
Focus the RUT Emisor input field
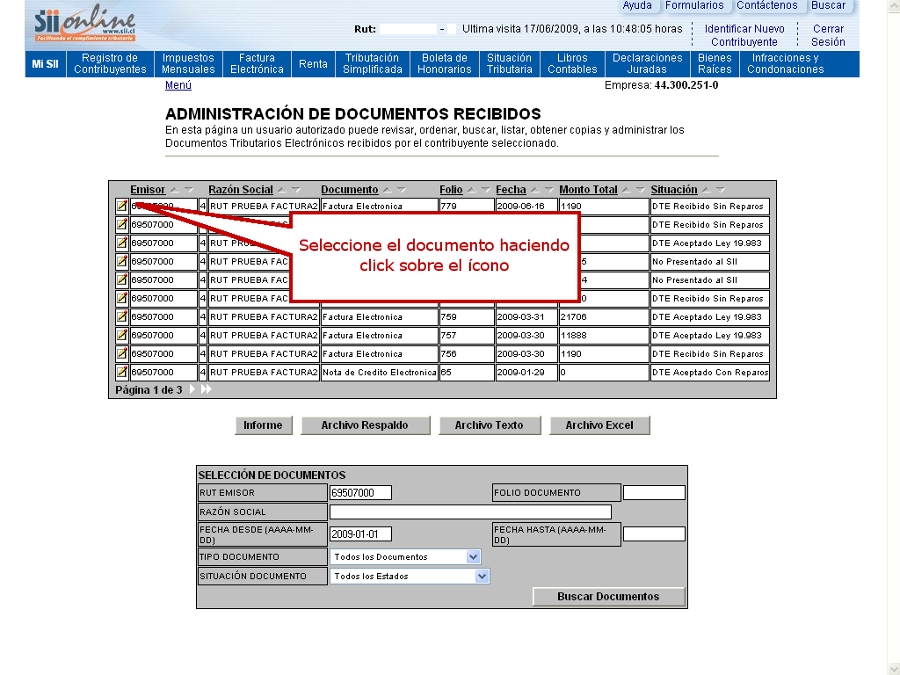[360, 492]
